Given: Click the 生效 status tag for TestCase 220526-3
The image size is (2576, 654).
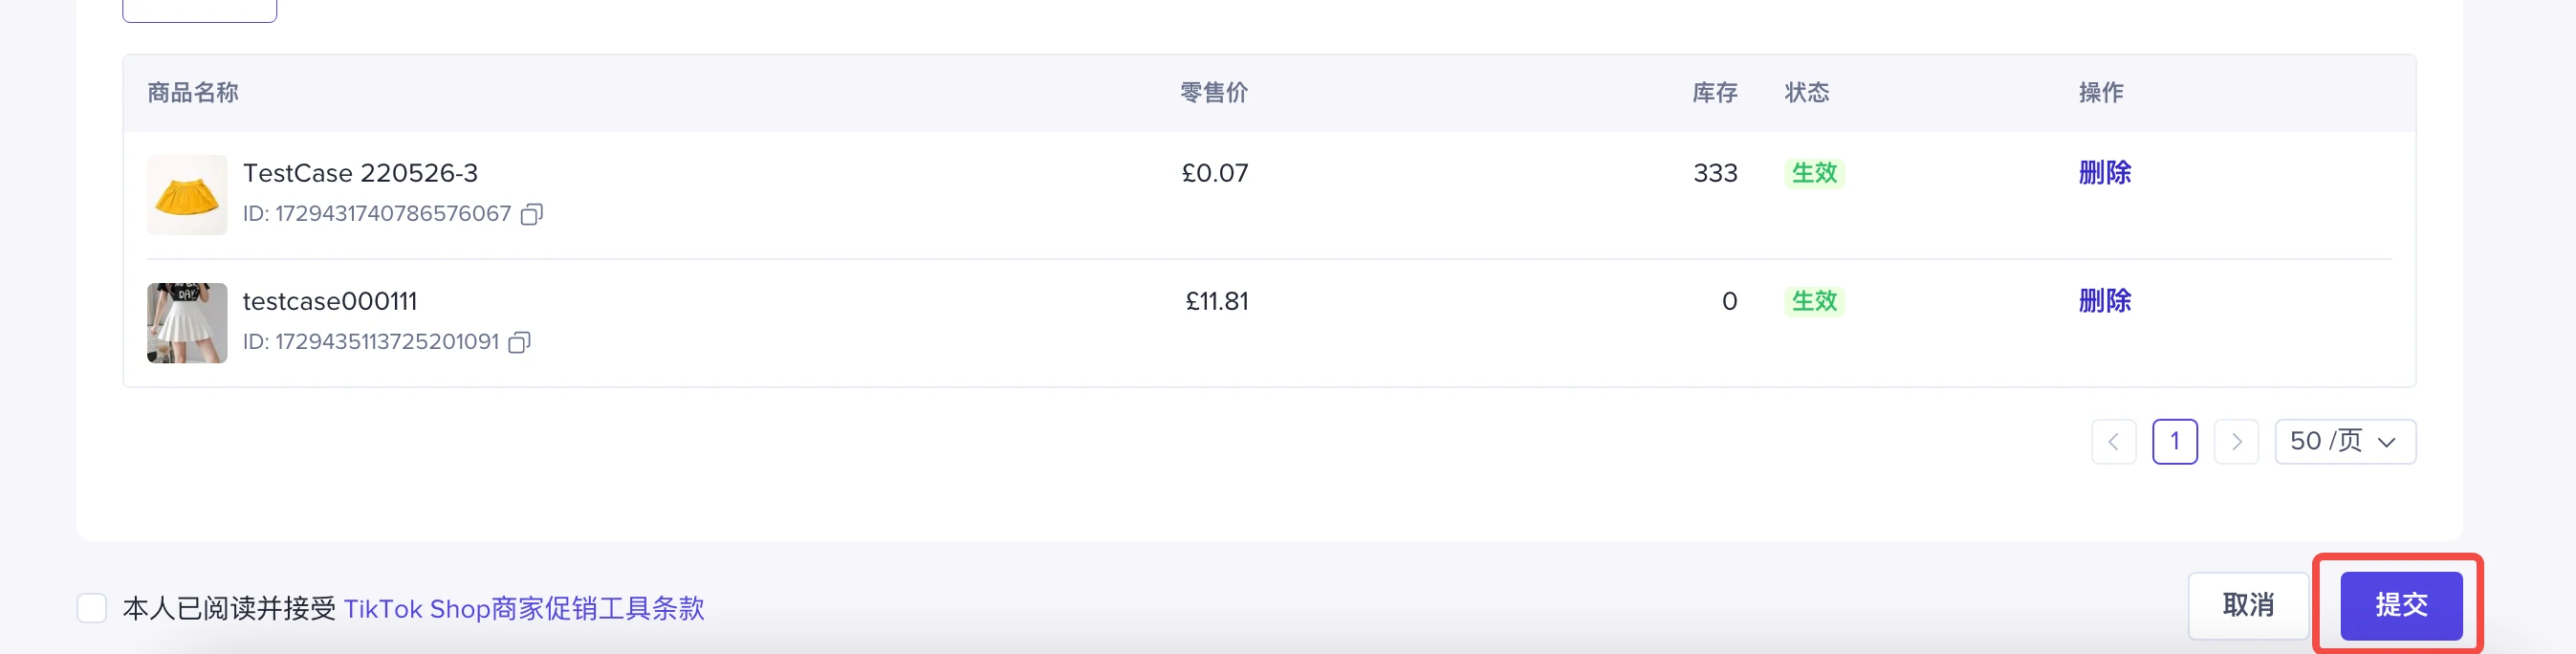Looking at the screenshot, I should coord(1814,173).
